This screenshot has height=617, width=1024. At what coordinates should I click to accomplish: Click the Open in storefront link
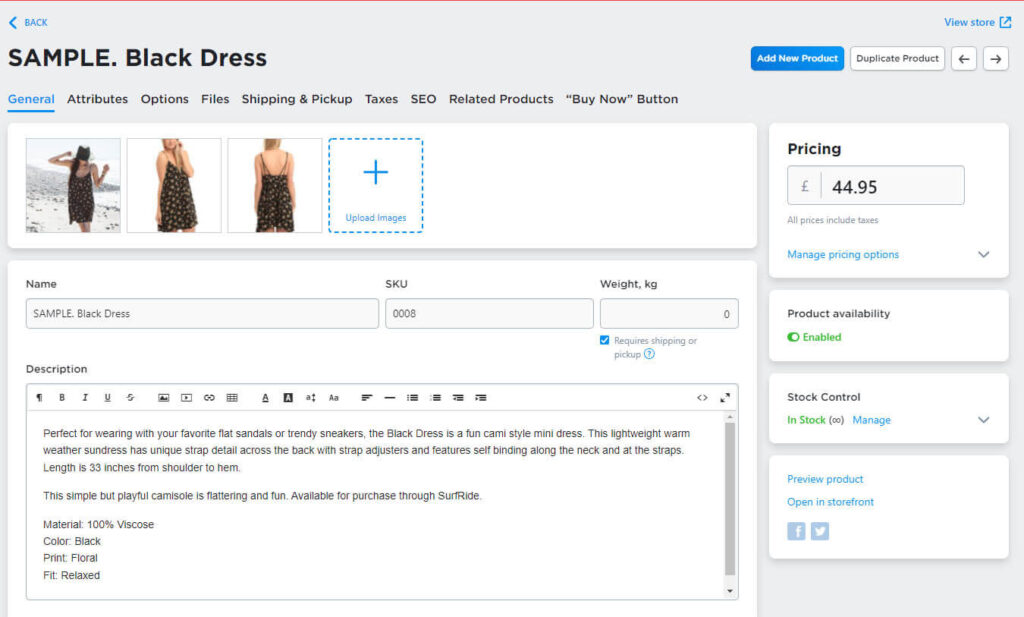(x=830, y=501)
